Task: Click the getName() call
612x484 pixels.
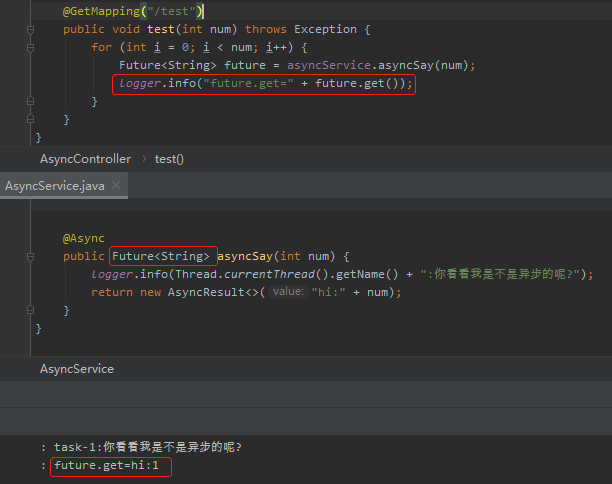Action: (x=367, y=274)
